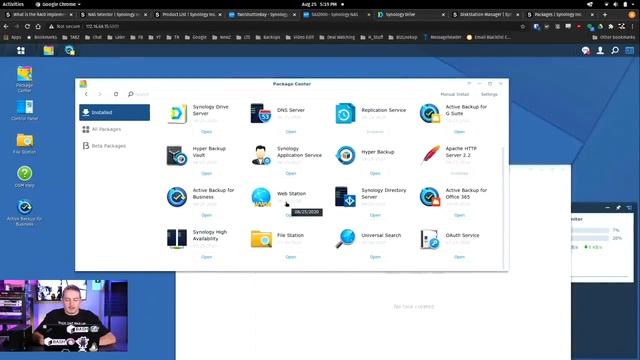Click Active Backup for Office 365 icon
640x360 pixels.
(430, 197)
